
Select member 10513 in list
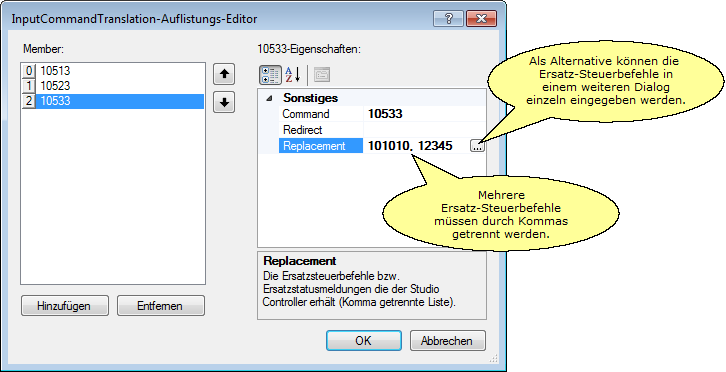(113, 71)
